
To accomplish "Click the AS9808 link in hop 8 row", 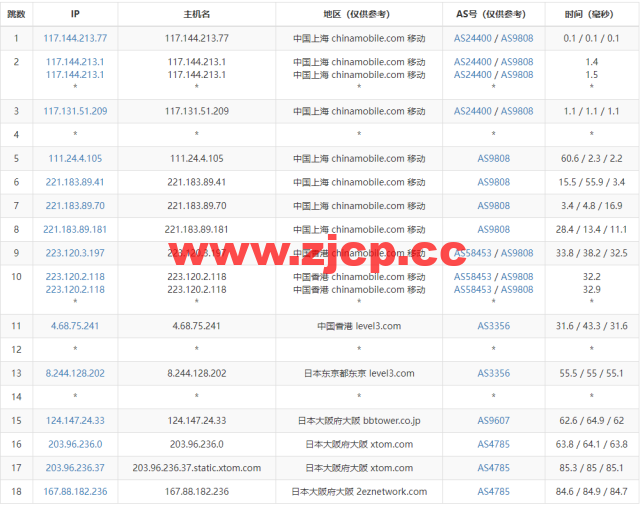I will [x=494, y=229].
